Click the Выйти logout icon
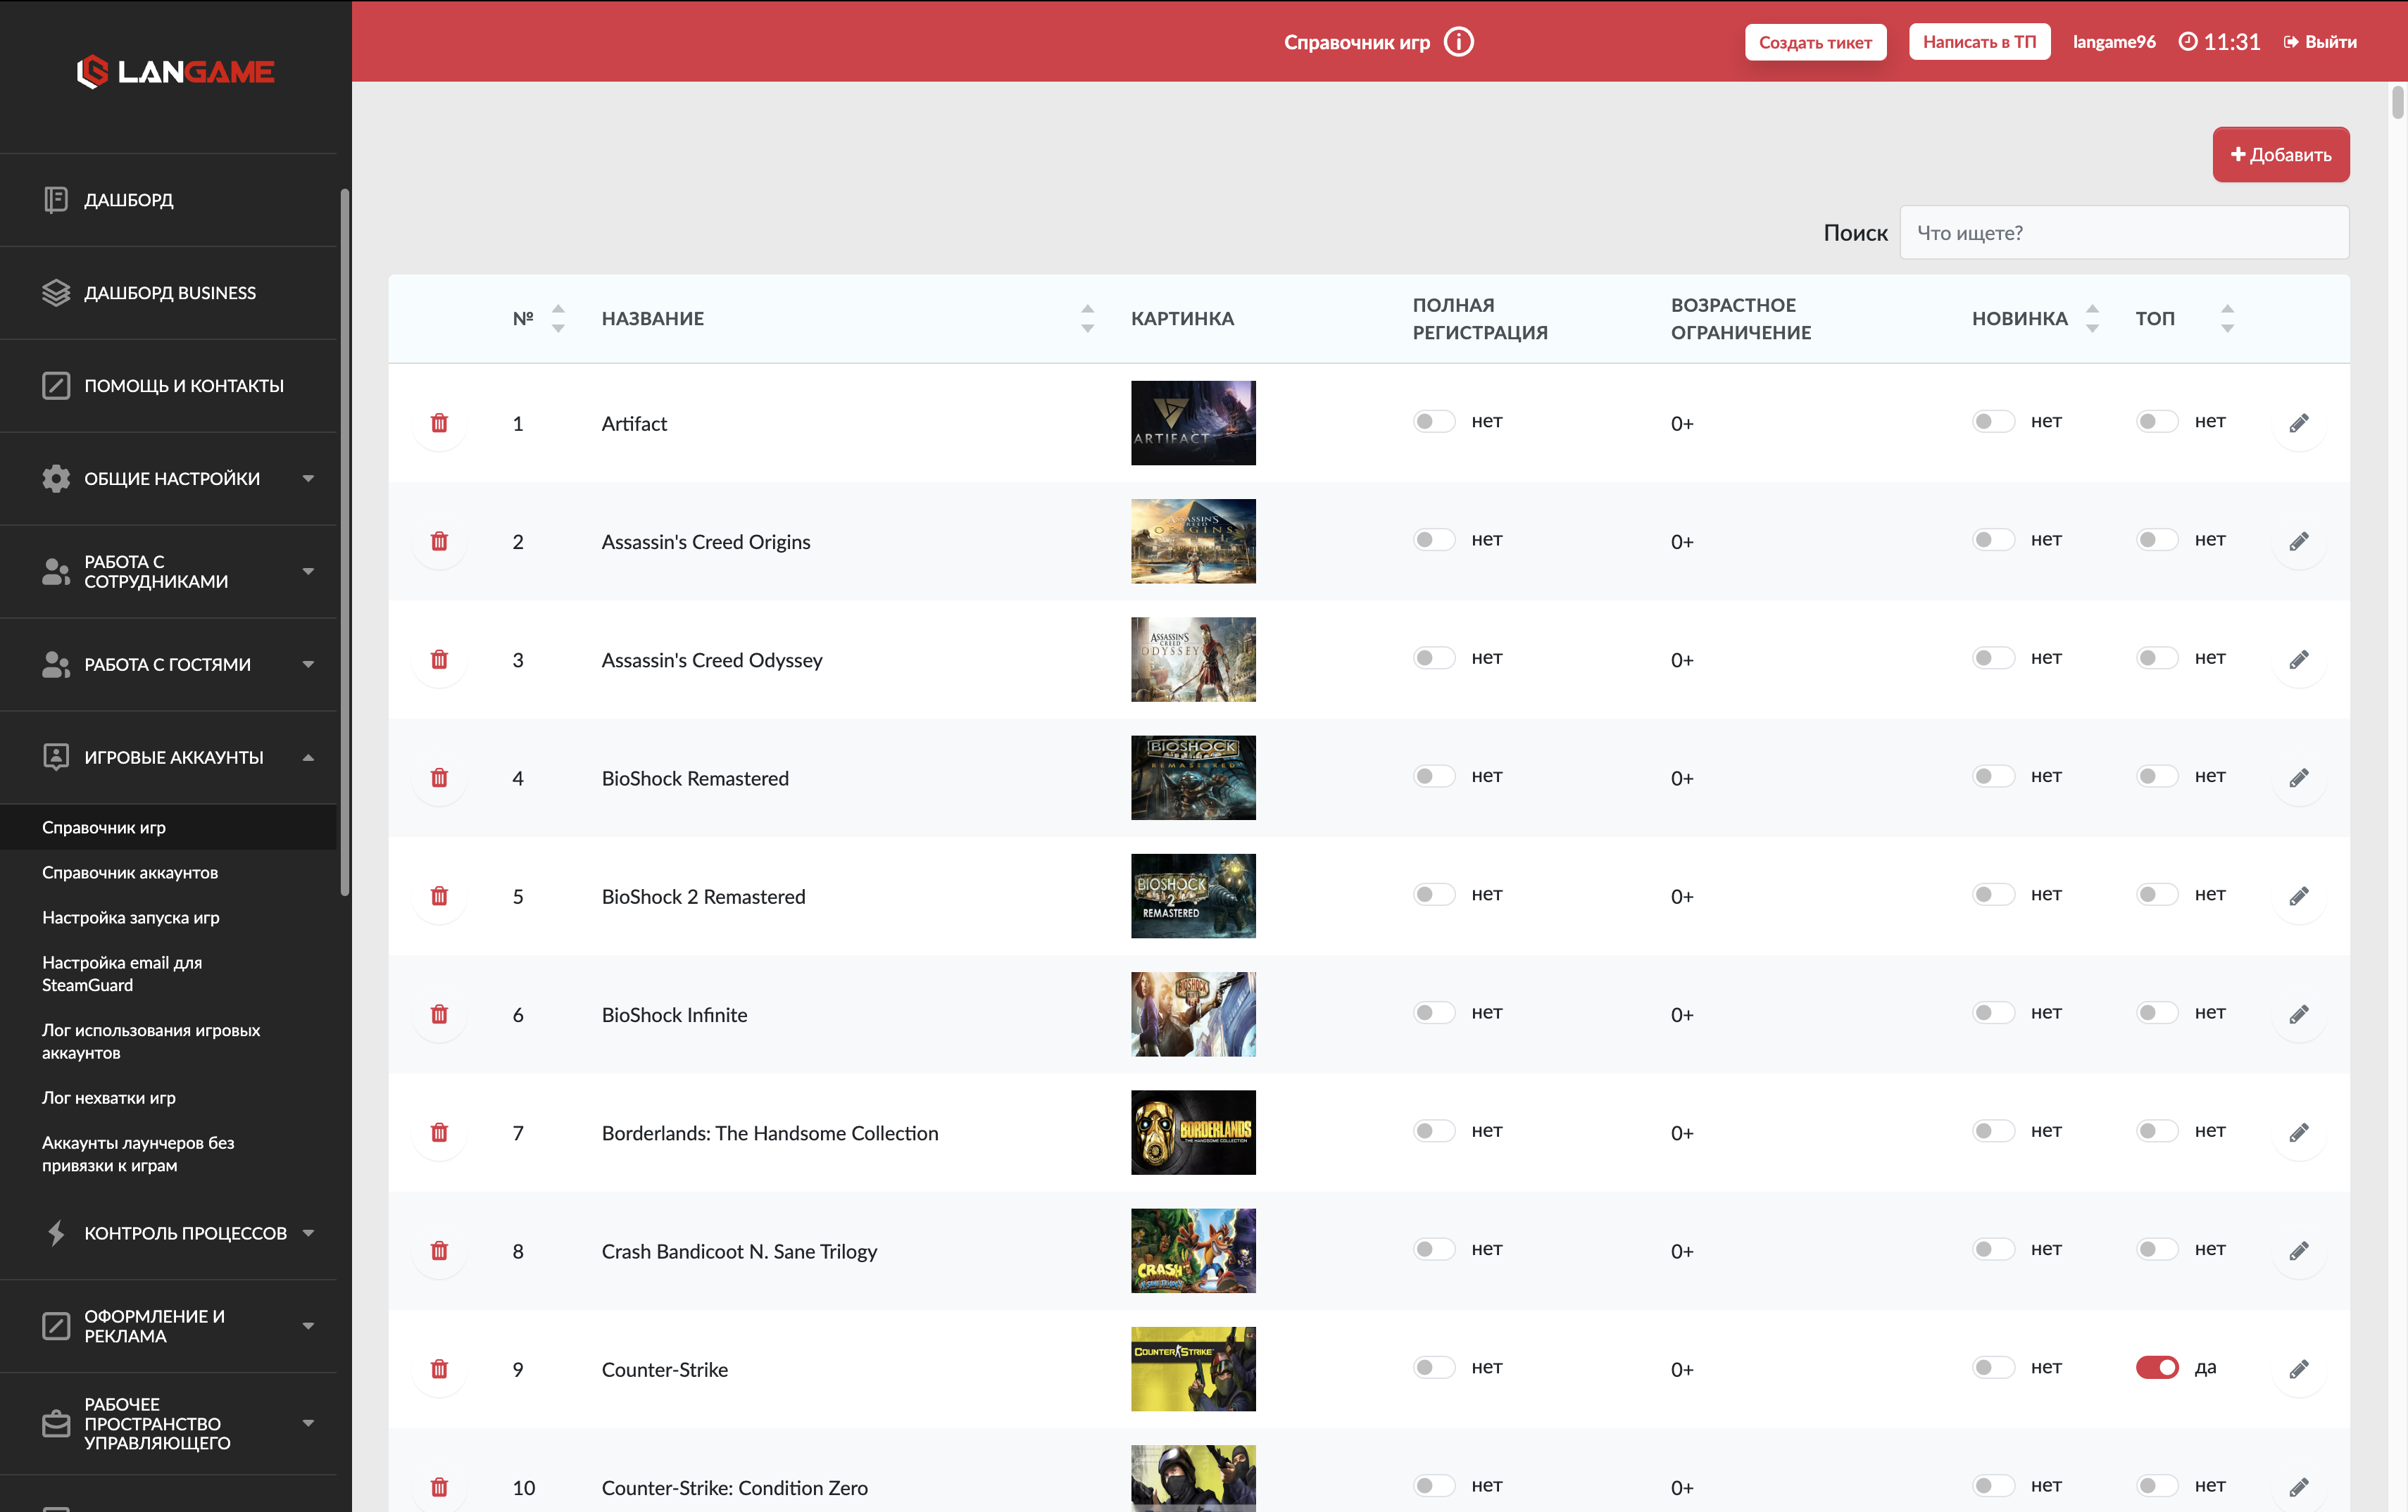Image resolution: width=2408 pixels, height=1512 pixels. 2290,42
